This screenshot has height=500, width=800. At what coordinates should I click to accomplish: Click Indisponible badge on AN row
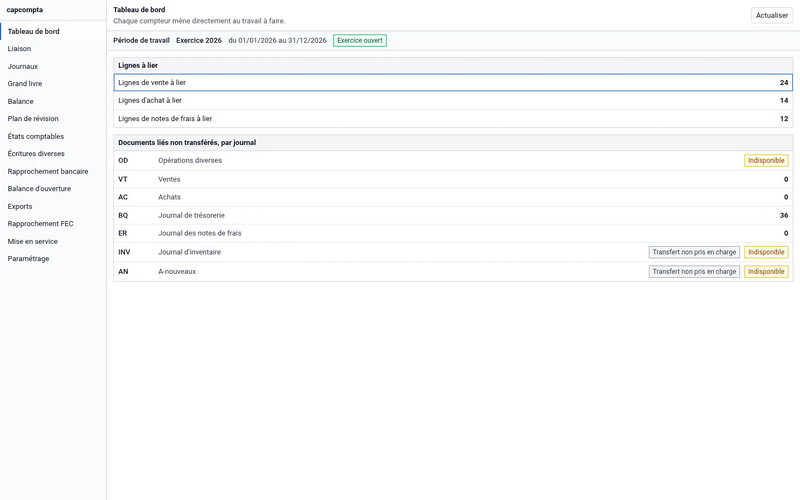click(x=766, y=271)
